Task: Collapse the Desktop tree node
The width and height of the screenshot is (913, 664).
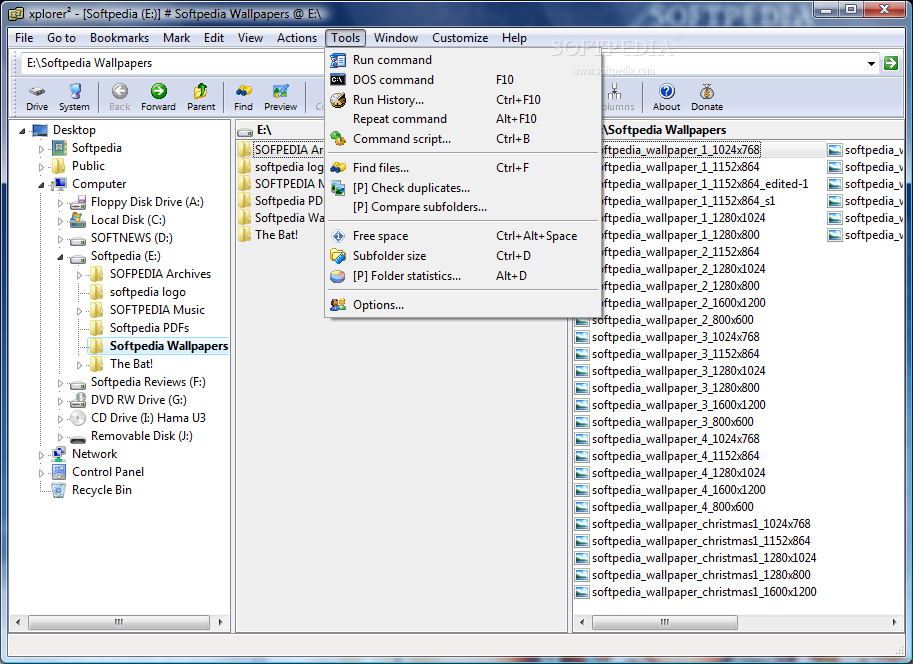Action: coord(22,130)
